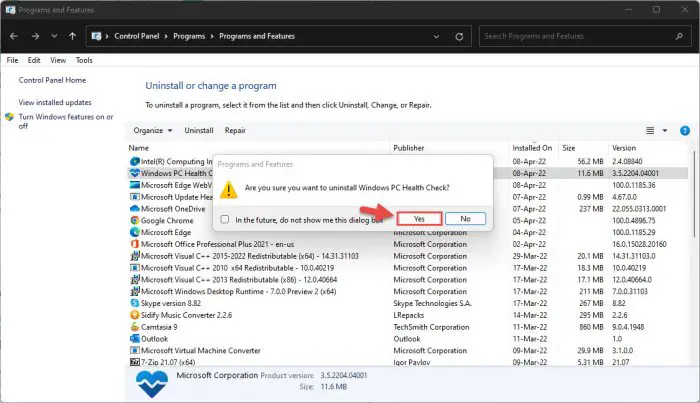Open the Organize dropdown
This screenshot has height=403, width=700.
[153, 130]
